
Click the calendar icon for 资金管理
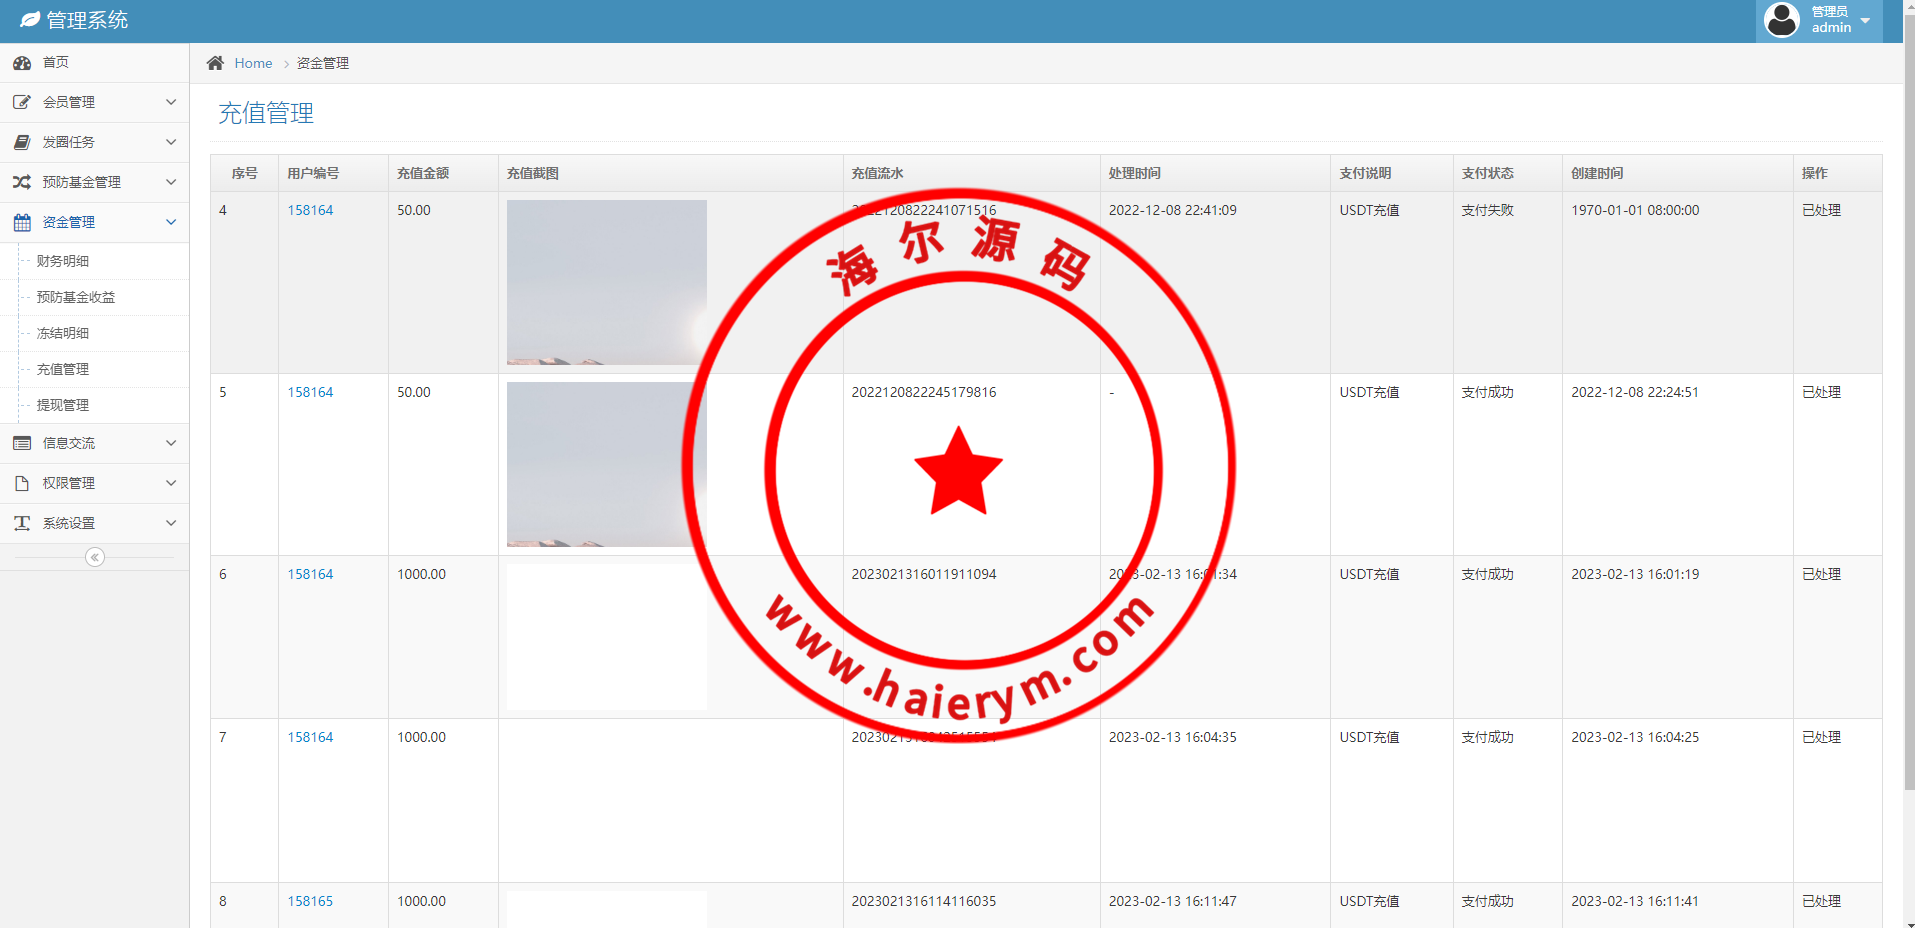pos(22,222)
